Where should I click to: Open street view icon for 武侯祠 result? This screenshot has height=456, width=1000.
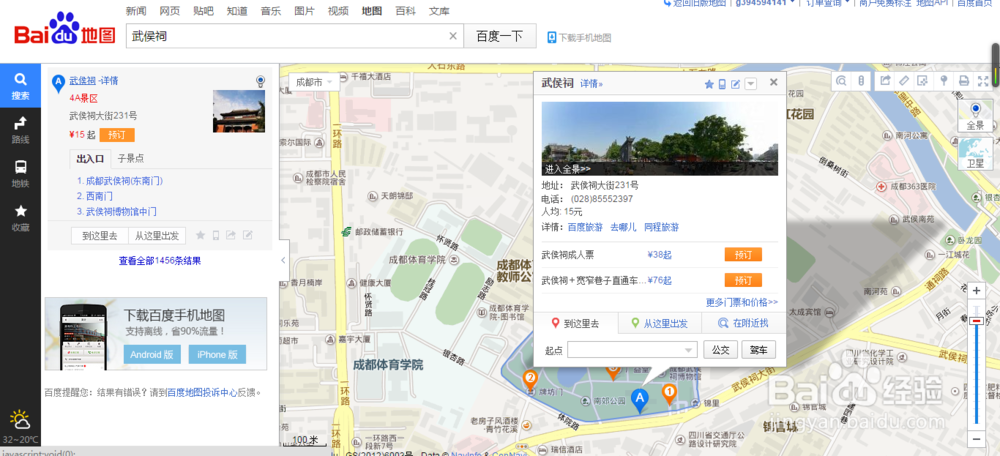(260, 81)
